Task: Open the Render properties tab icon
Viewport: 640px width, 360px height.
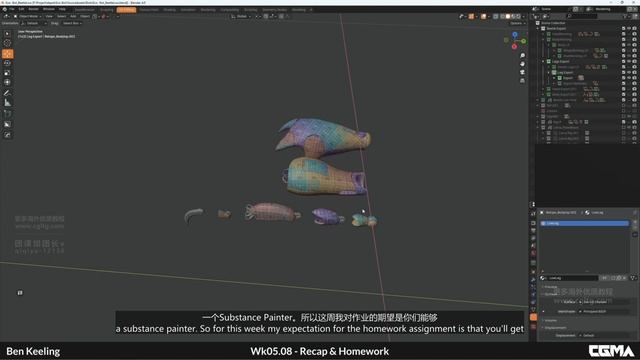Action: point(533,223)
